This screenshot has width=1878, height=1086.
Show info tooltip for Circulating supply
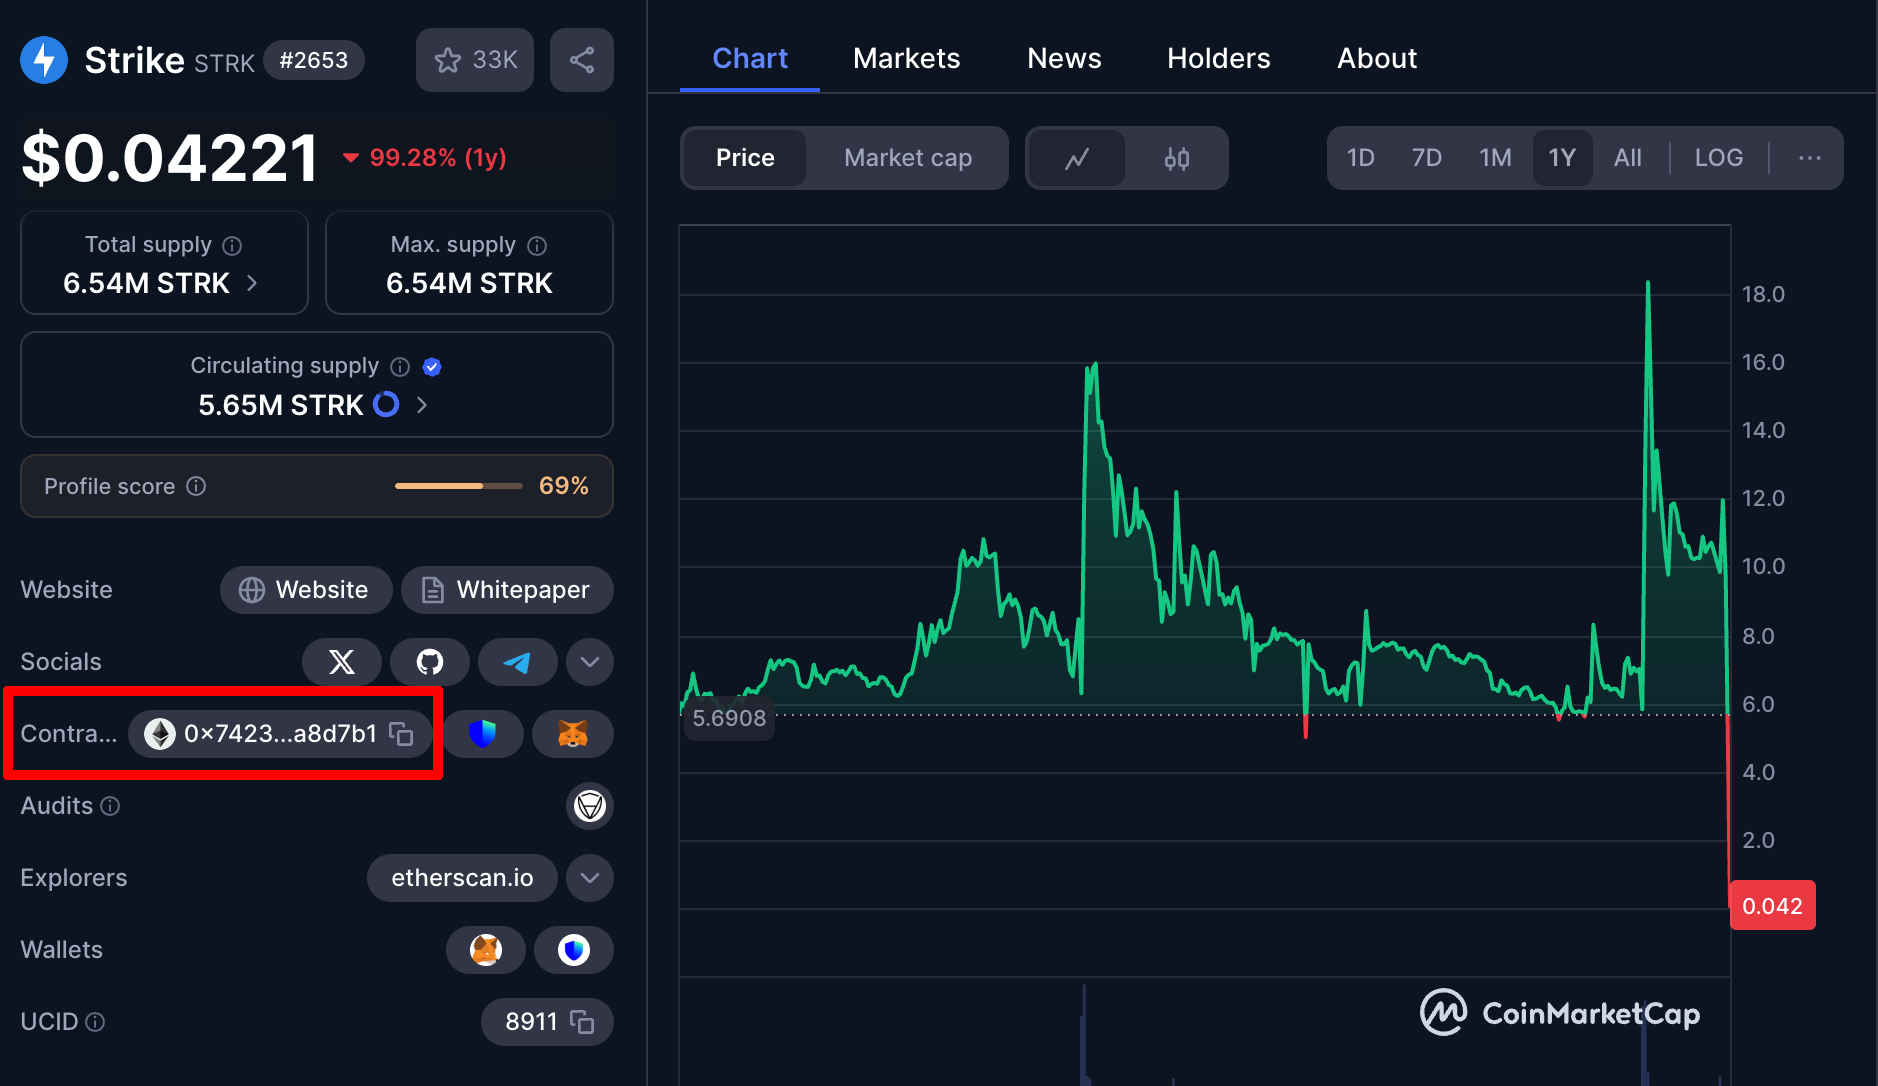(400, 367)
